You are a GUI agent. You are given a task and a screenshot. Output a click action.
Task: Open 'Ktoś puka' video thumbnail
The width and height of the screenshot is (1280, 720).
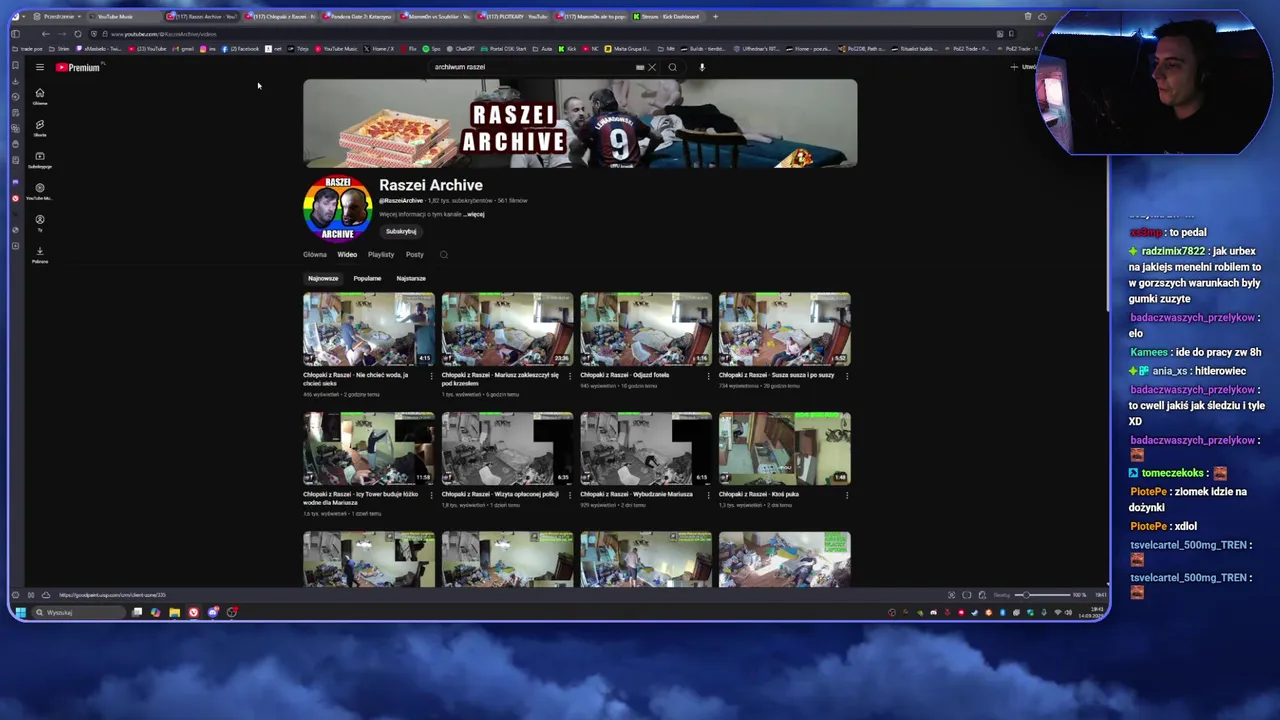[x=784, y=448]
